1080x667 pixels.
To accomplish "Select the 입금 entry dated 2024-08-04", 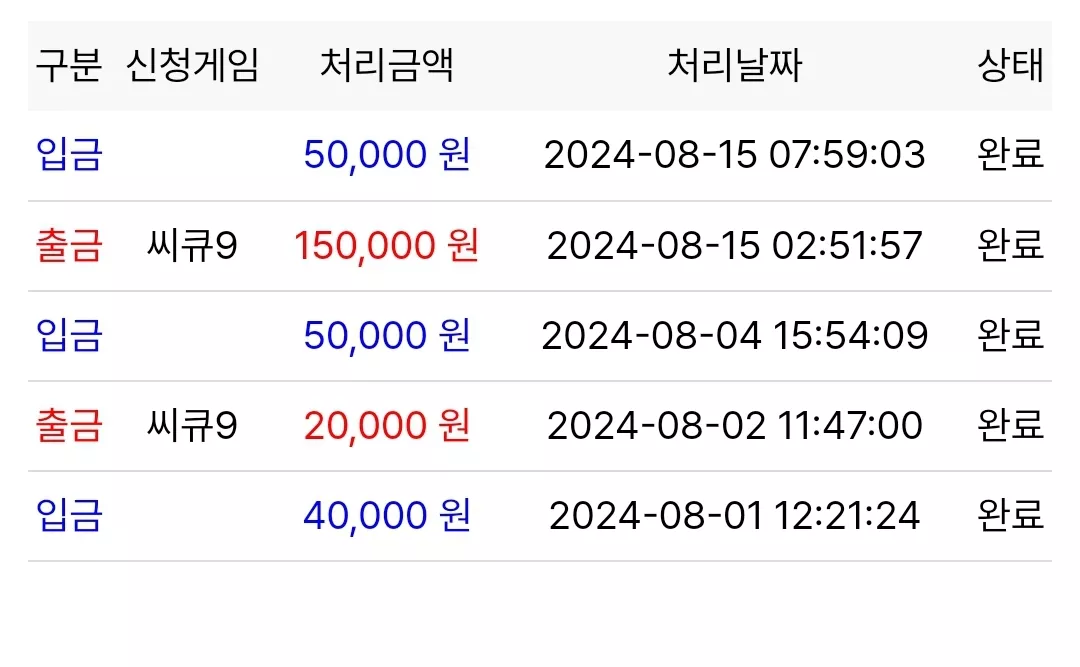I will 69,336.
